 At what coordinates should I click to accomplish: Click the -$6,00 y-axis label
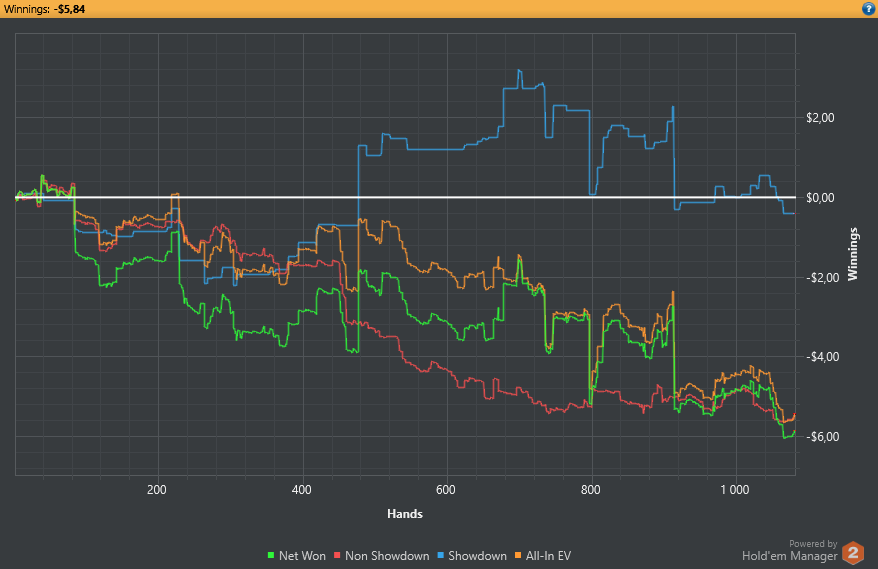pyautogui.click(x=822, y=437)
